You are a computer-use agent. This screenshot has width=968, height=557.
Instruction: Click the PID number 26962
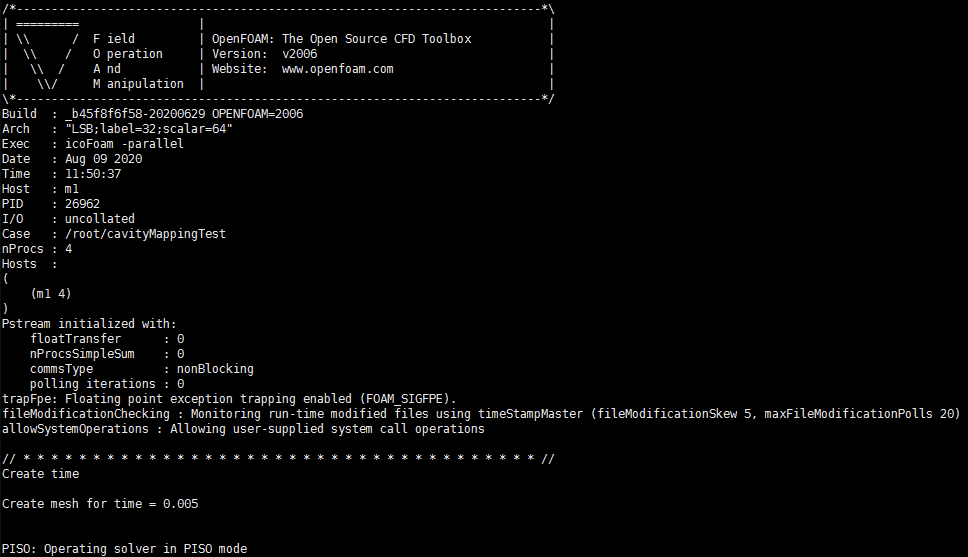coord(82,204)
